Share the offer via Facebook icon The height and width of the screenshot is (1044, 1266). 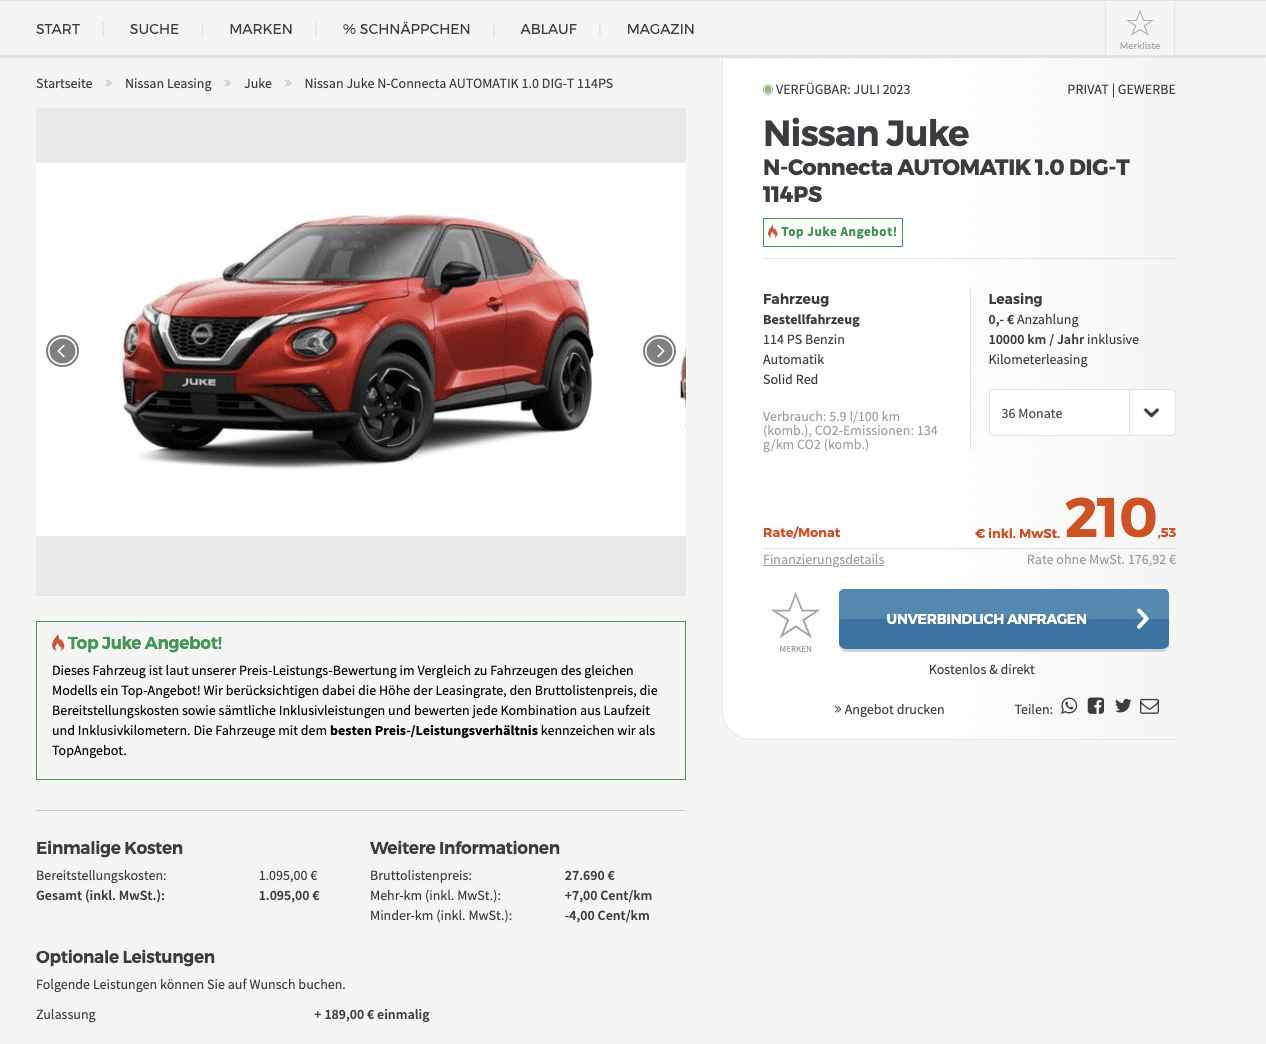click(x=1096, y=706)
